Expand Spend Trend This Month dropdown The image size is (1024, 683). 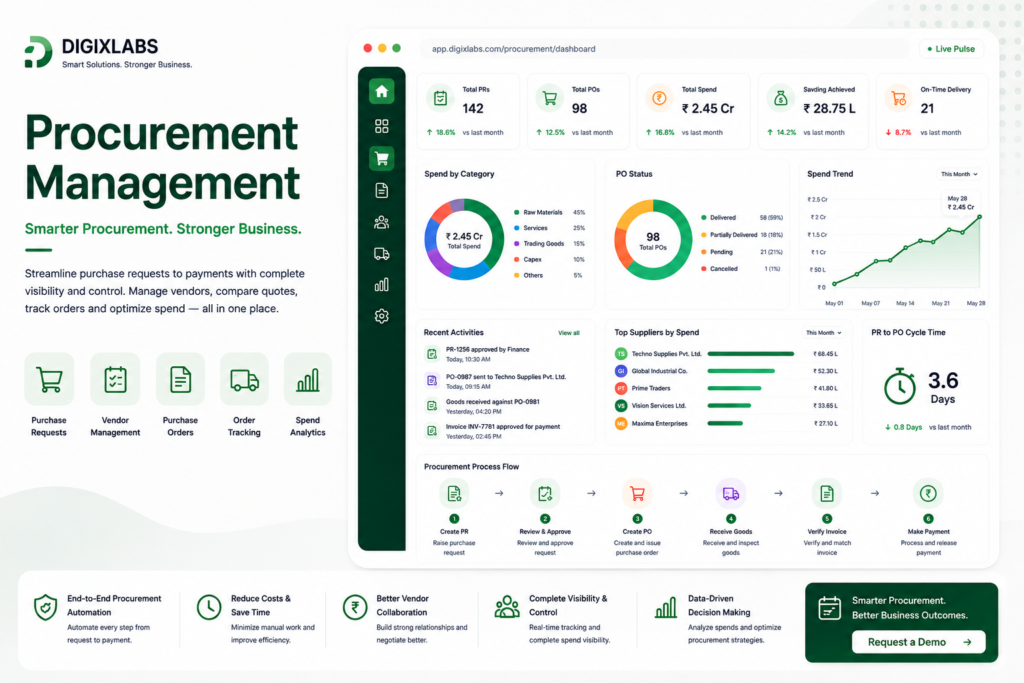[959, 174]
